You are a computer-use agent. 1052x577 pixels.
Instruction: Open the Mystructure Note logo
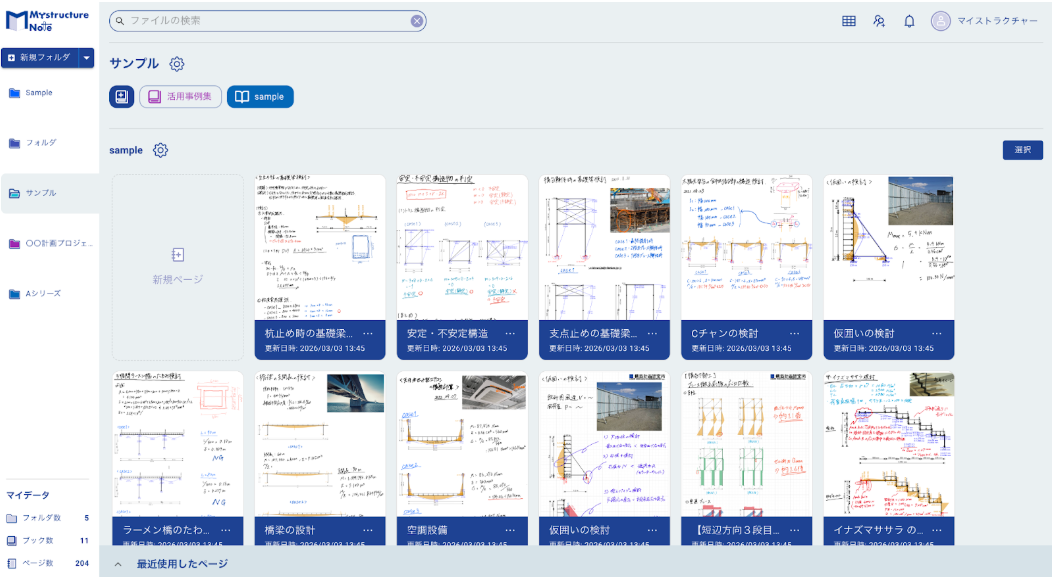(x=45, y=20)
